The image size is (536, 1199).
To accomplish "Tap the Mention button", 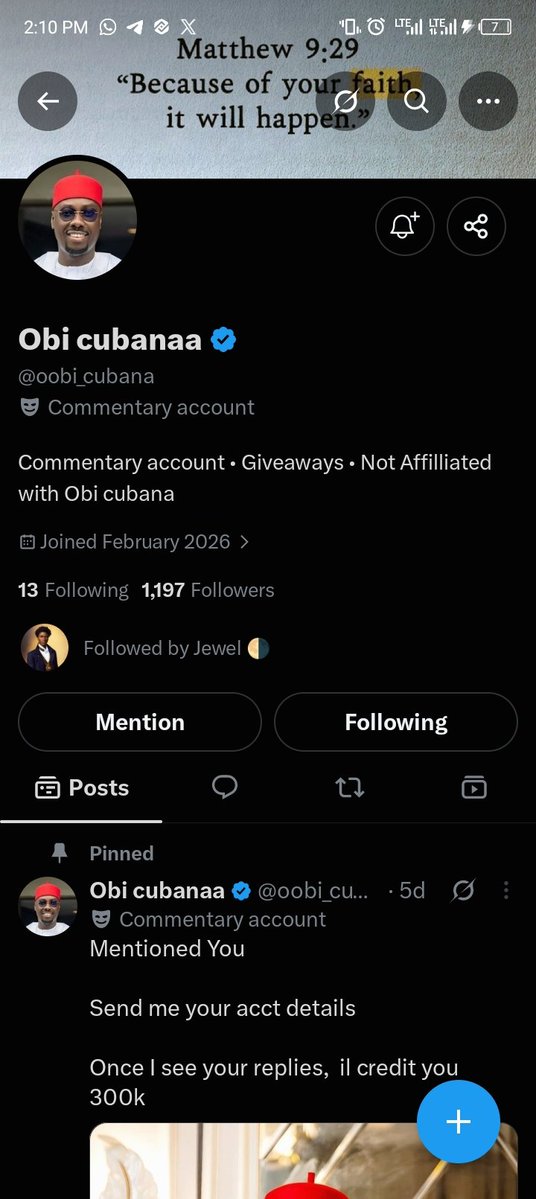I will click(140, 722).
